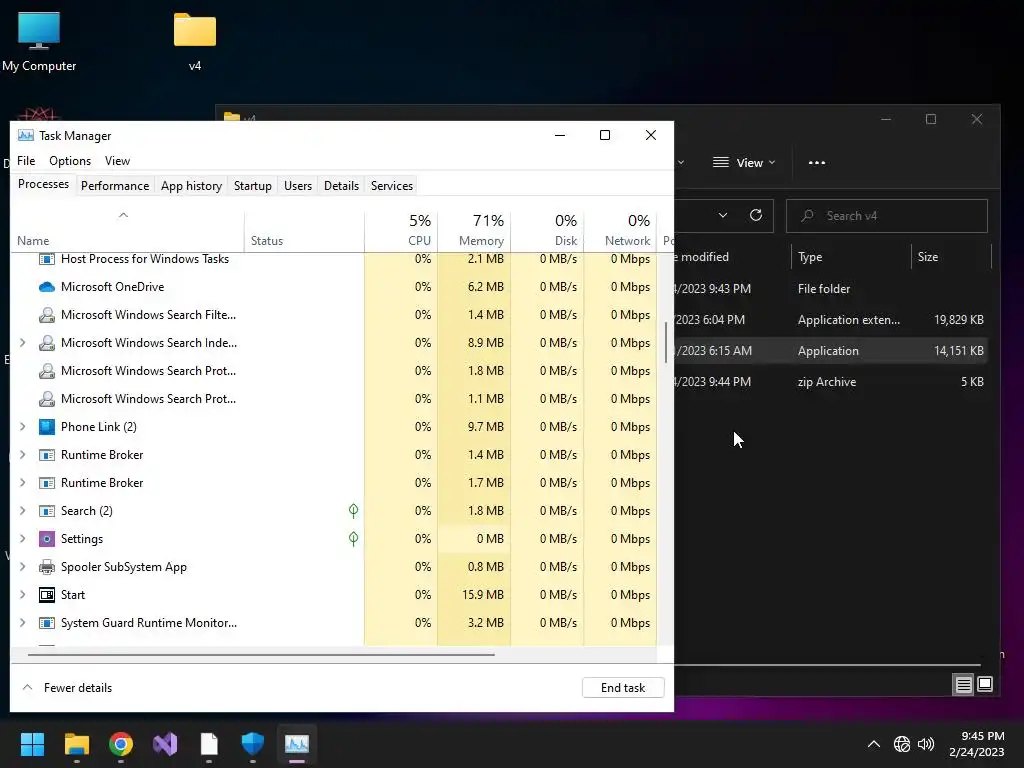The image size is (1024, 768).
Task: Click the End task button
Action: click(x=623, y=688)
